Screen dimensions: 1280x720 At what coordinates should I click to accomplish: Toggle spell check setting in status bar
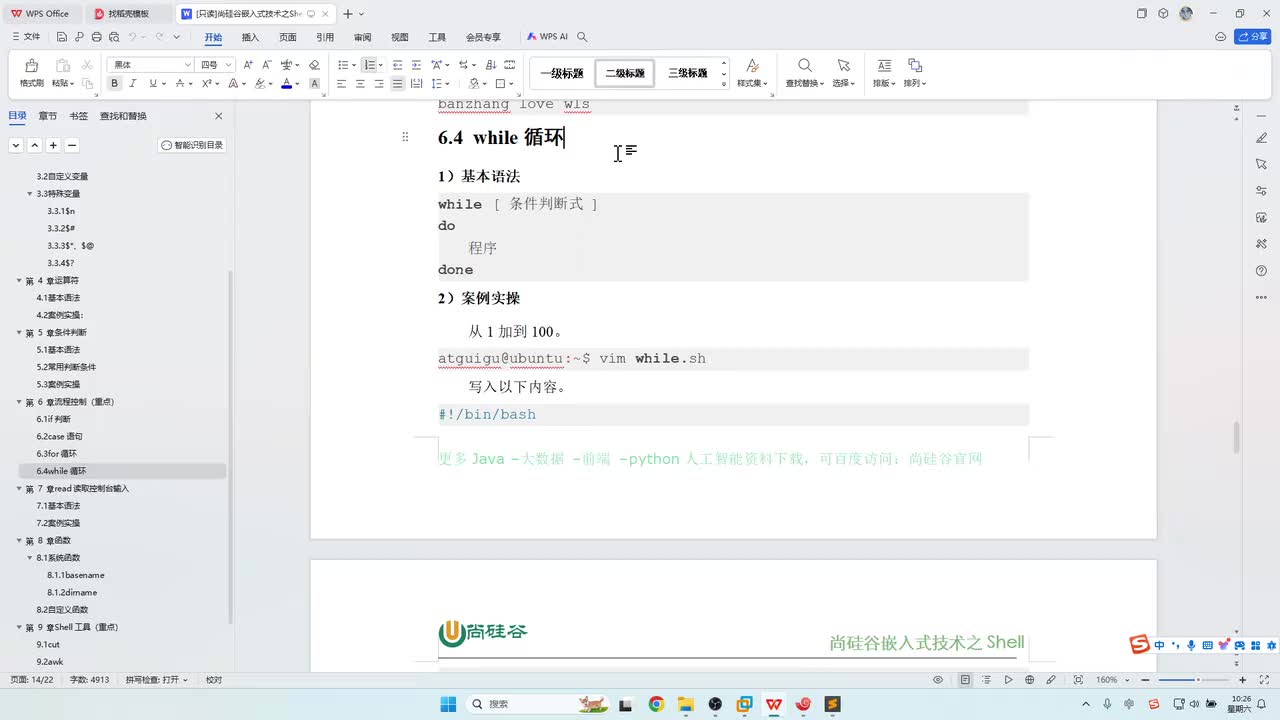(157, 680)
